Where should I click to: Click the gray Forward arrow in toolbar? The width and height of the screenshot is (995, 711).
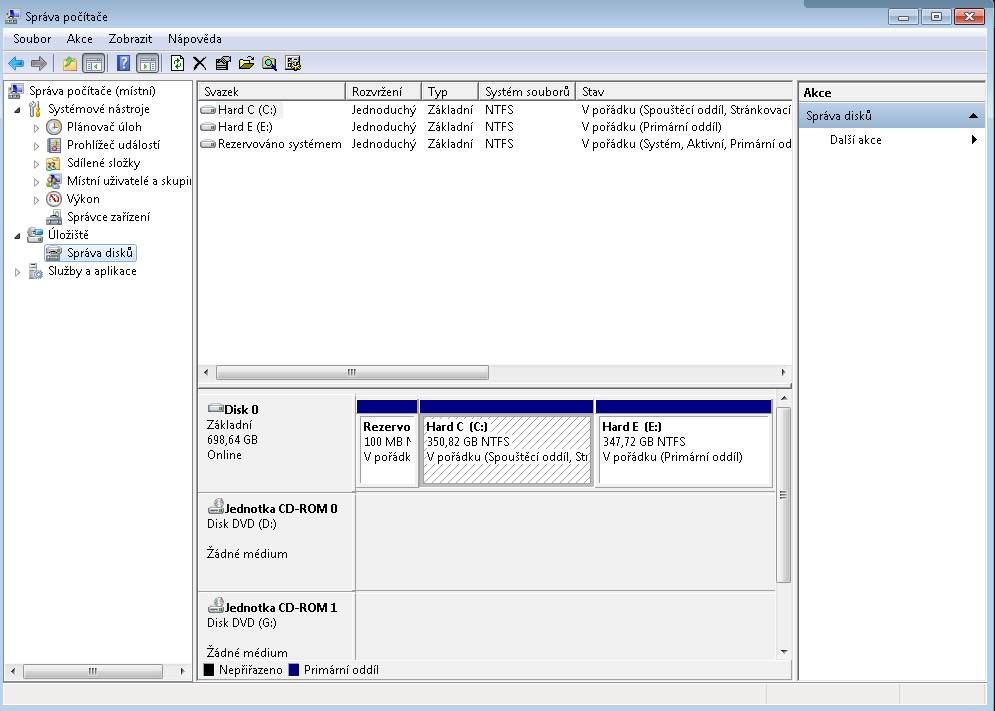point(39,63)
